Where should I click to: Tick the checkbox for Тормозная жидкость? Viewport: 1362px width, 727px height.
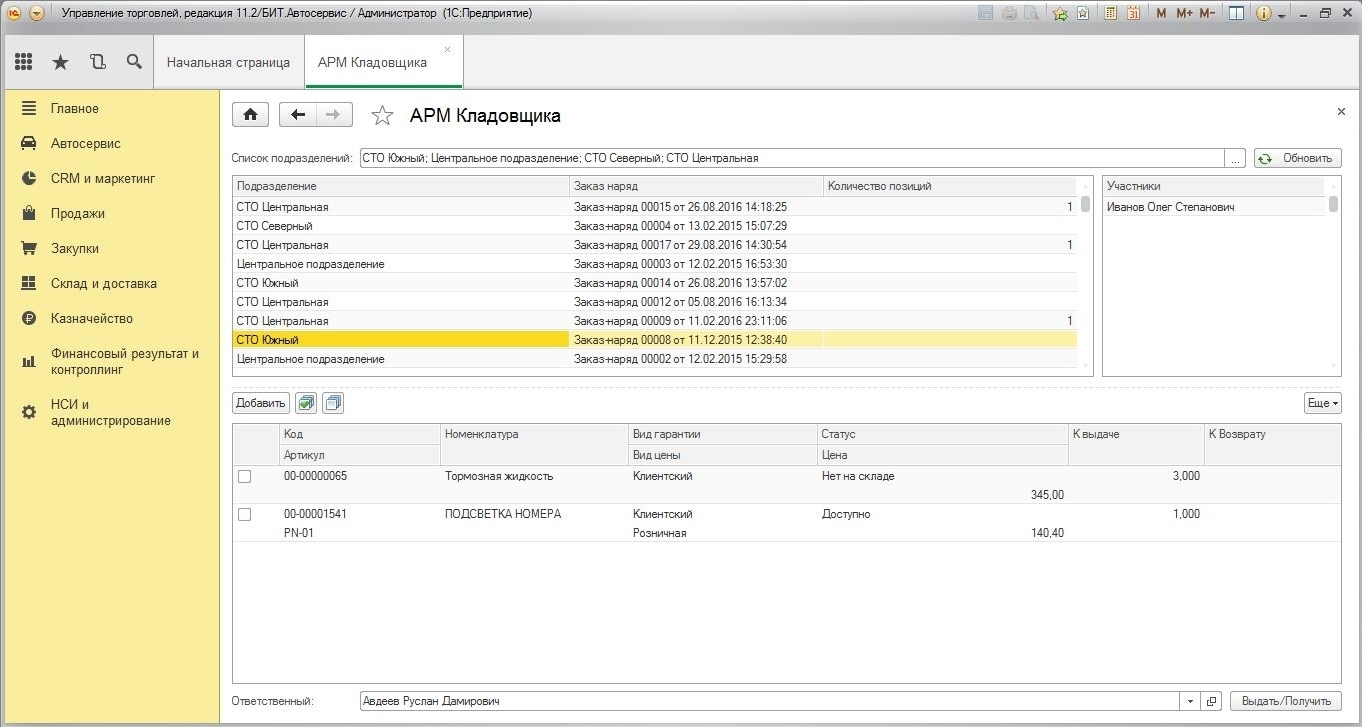coord(245,477)
